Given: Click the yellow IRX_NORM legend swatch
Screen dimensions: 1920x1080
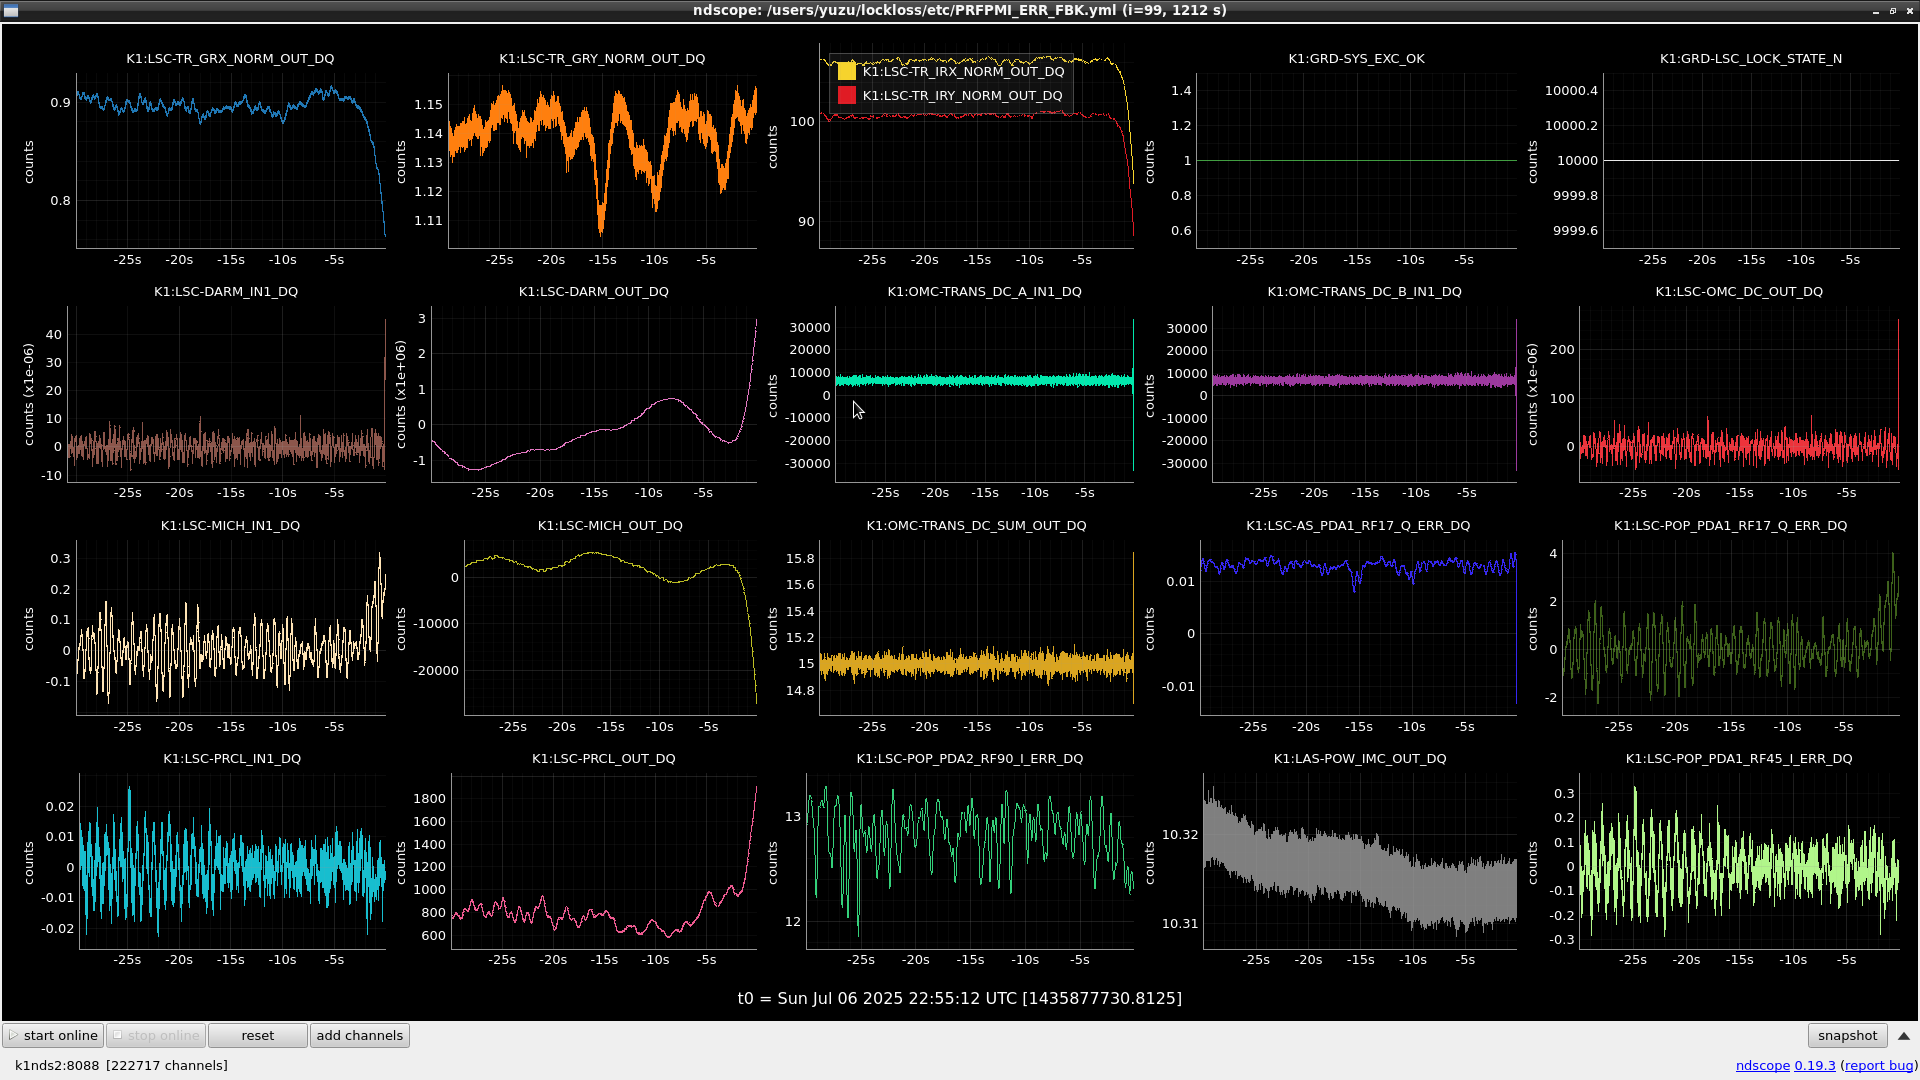Looking at the screenshot, I should (847, 72).
